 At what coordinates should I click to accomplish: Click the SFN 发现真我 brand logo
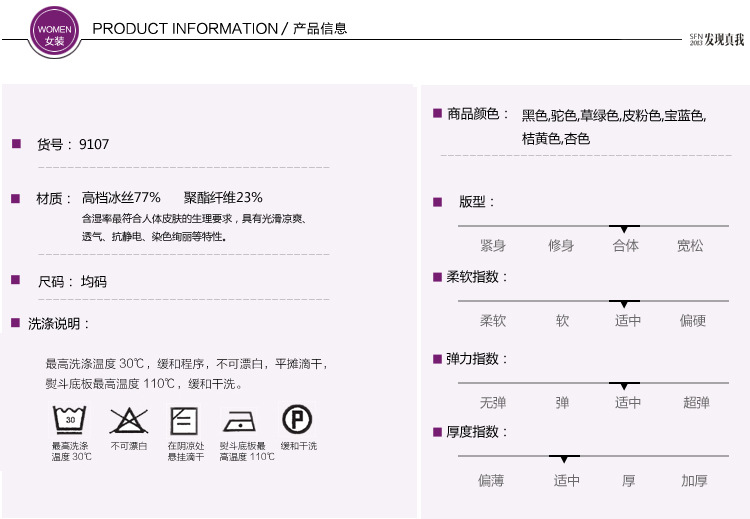pos(716,40)
